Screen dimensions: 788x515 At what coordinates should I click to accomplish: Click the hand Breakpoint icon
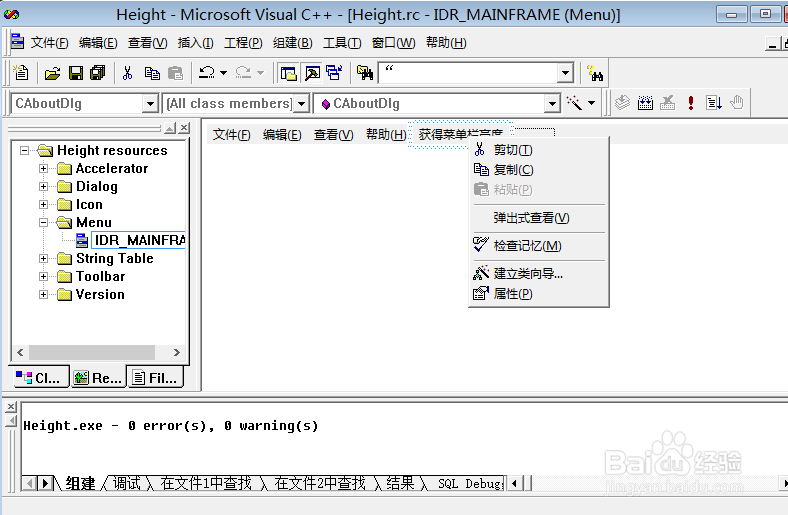pyautogui.click(x=737, y=103)
